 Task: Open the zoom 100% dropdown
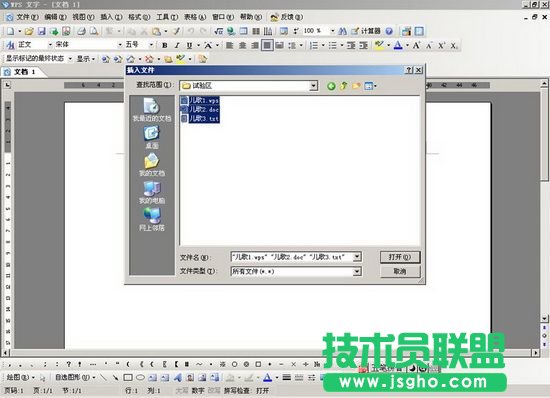click(333, 31)
